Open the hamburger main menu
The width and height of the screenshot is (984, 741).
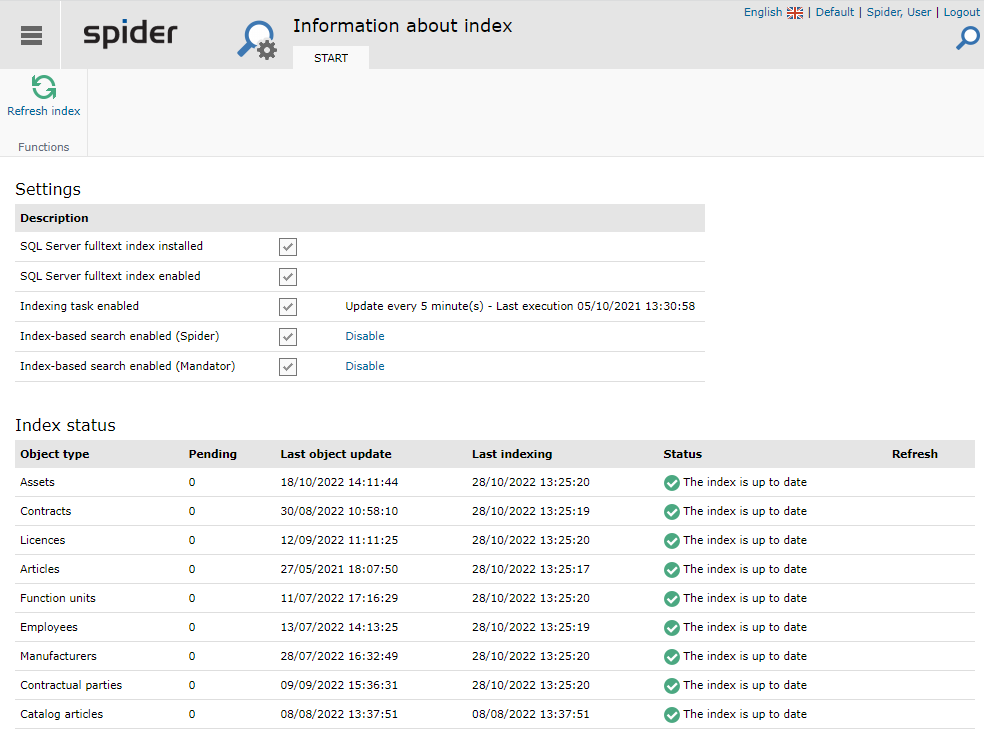tap(31, 35)
